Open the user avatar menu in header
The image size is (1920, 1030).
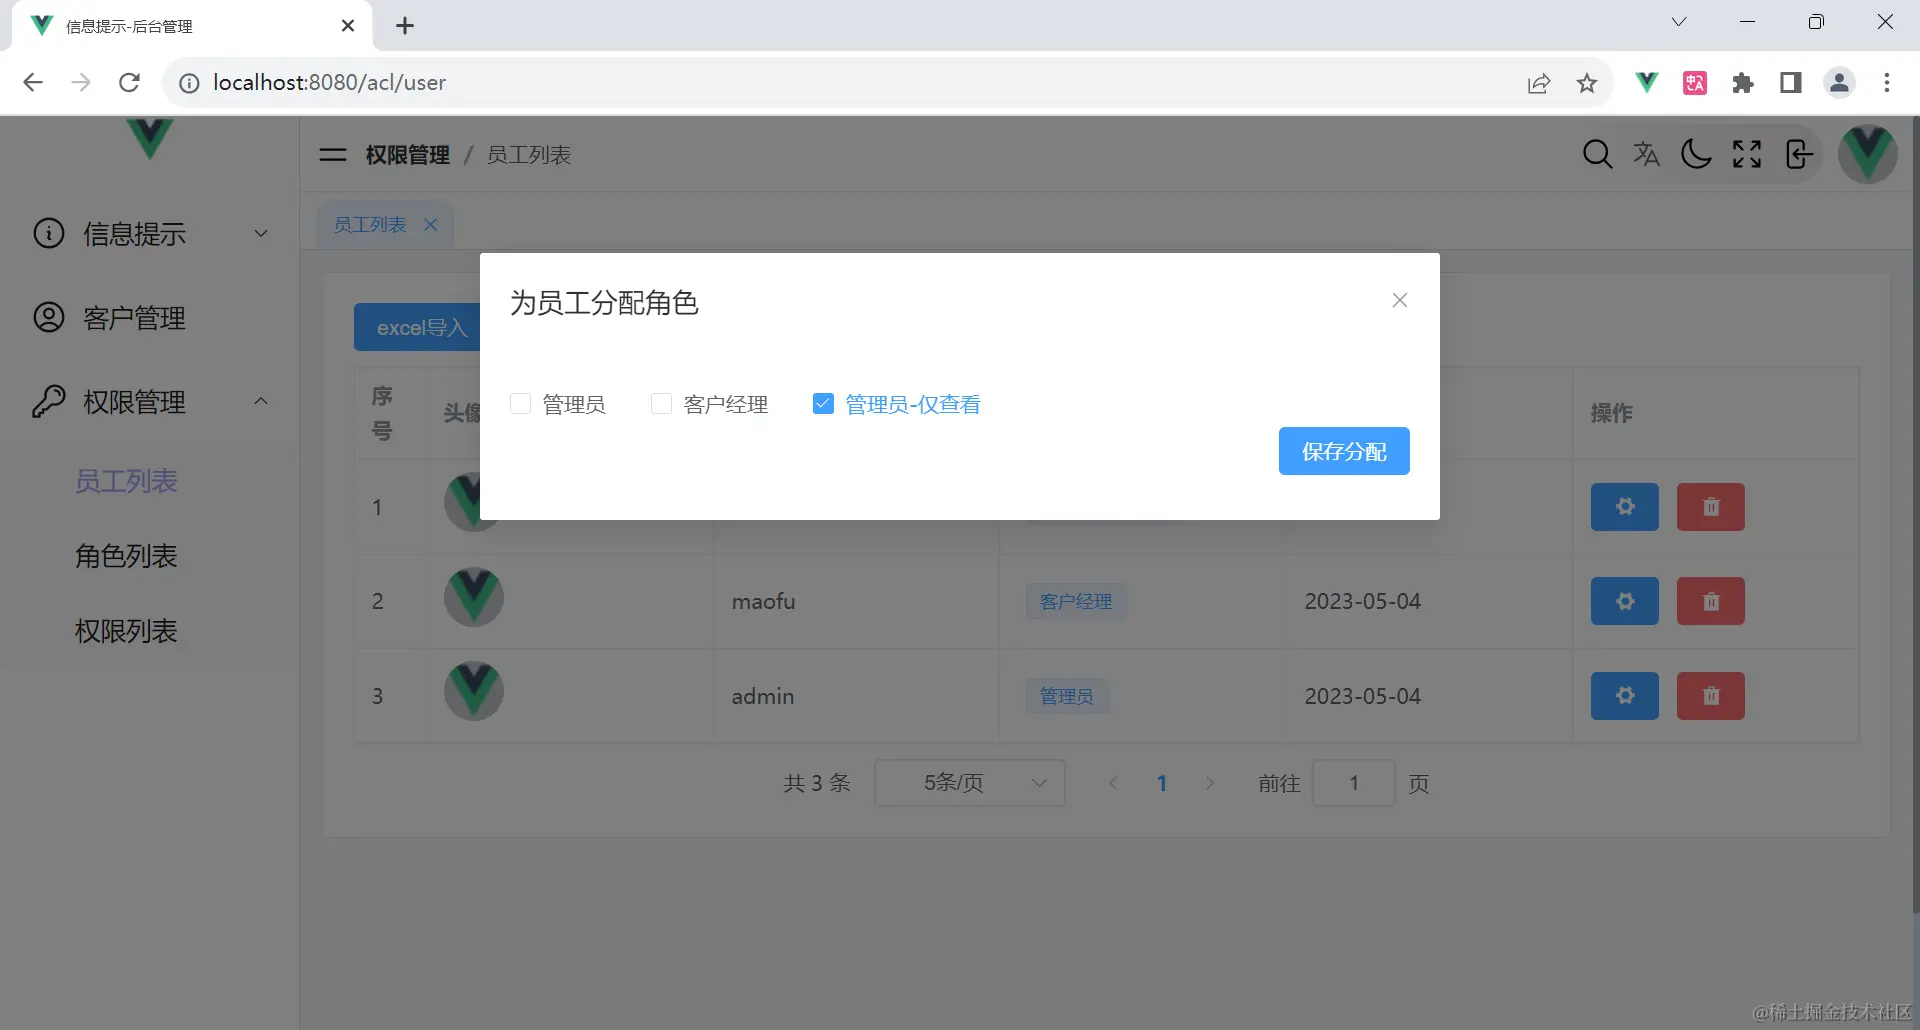click(1867, 154)
